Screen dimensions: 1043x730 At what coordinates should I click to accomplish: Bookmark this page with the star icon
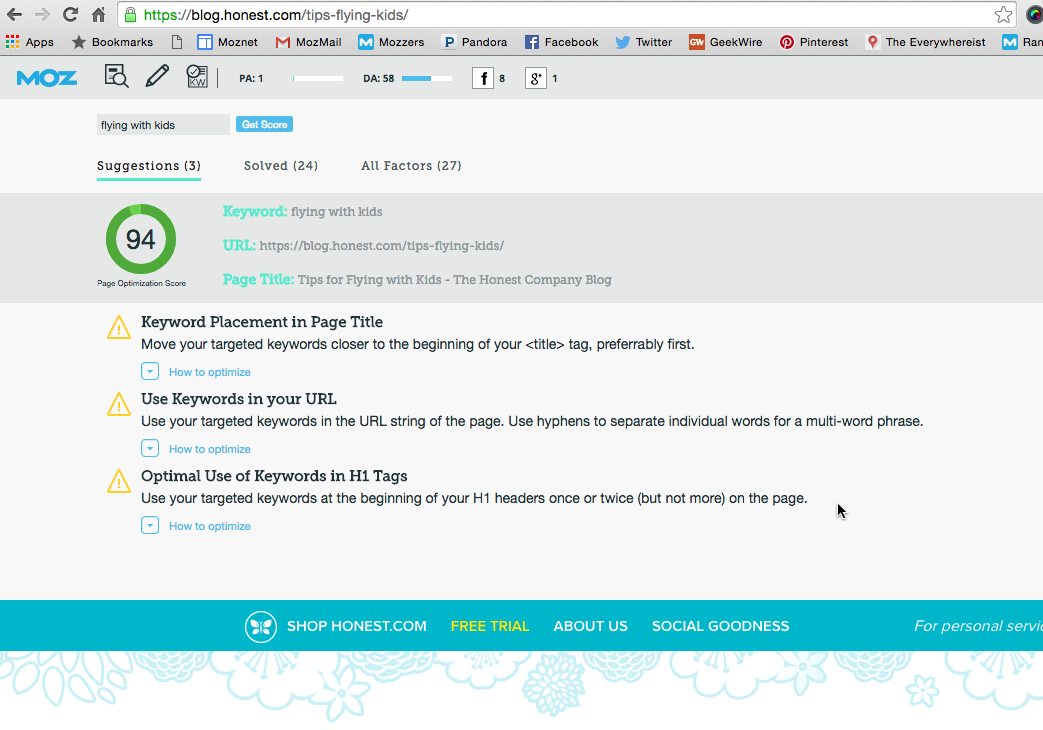pyautogui.click(x=1003, y=15)
